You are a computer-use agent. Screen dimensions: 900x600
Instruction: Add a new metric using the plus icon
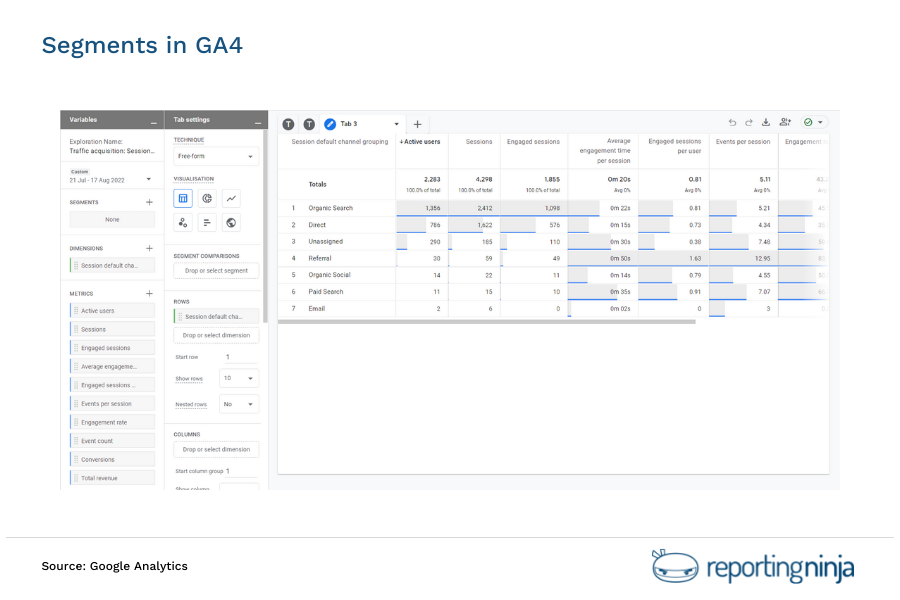150,293
